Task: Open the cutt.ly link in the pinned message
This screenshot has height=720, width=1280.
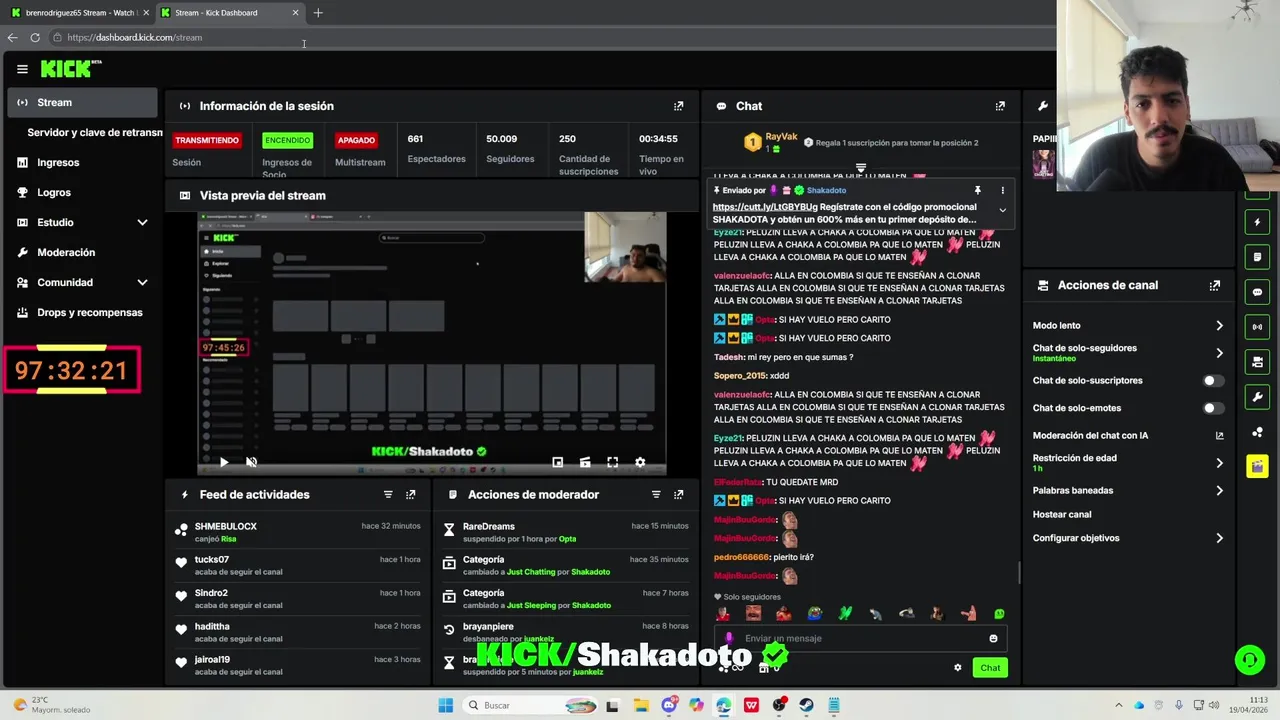Action: coord(765,207)
